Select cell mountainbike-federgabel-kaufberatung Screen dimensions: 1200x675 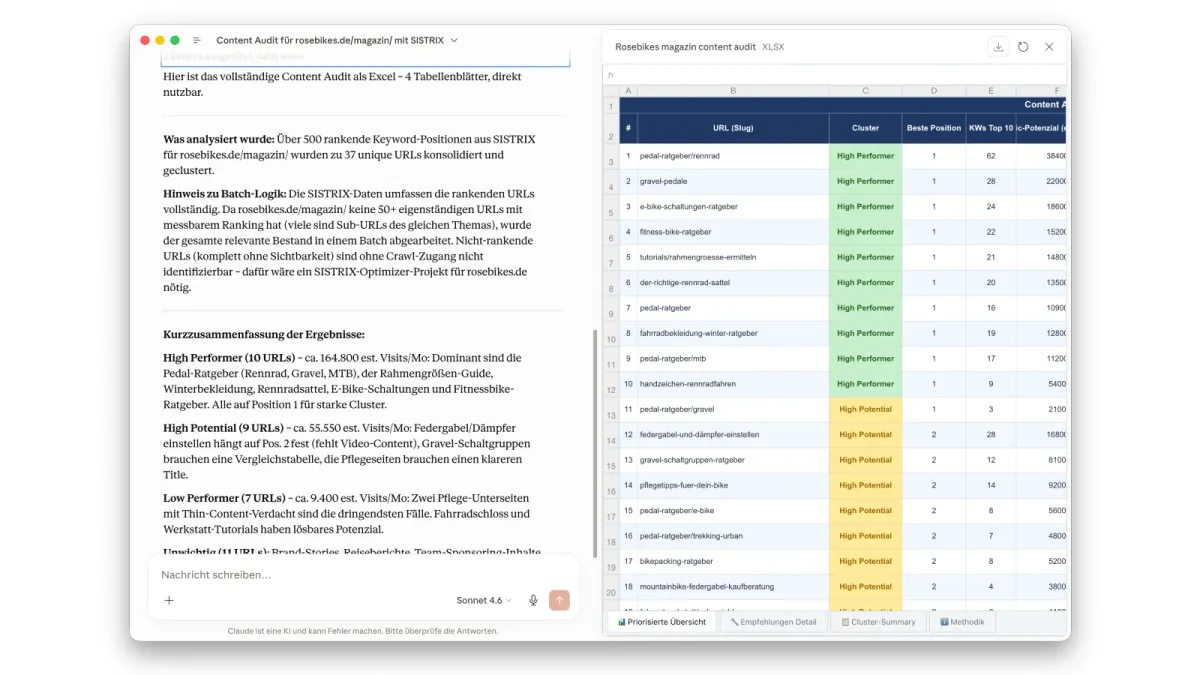coord(733,587)
